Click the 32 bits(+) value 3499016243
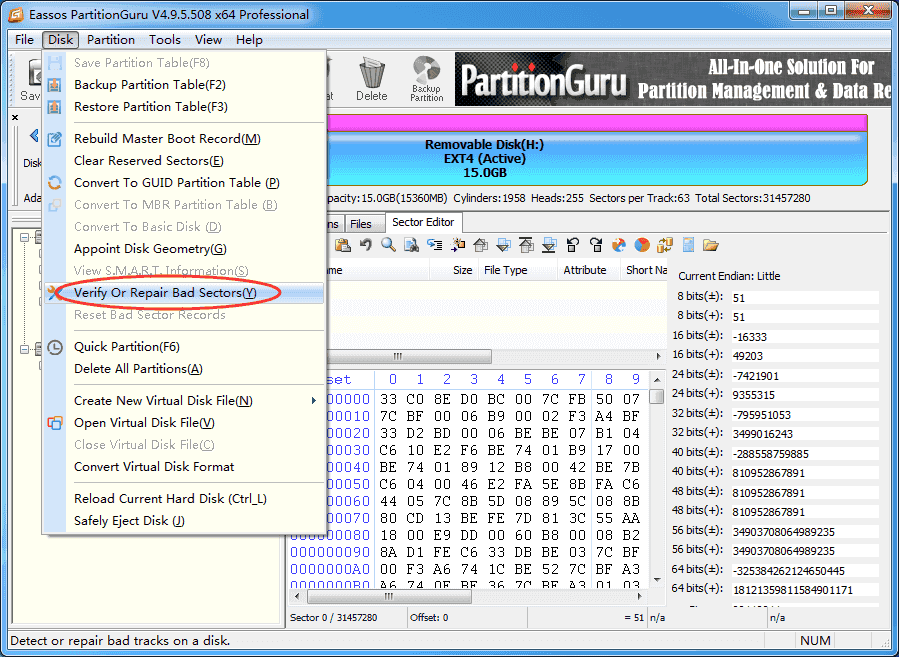This screenshot has height=657, width=899. 805,434
